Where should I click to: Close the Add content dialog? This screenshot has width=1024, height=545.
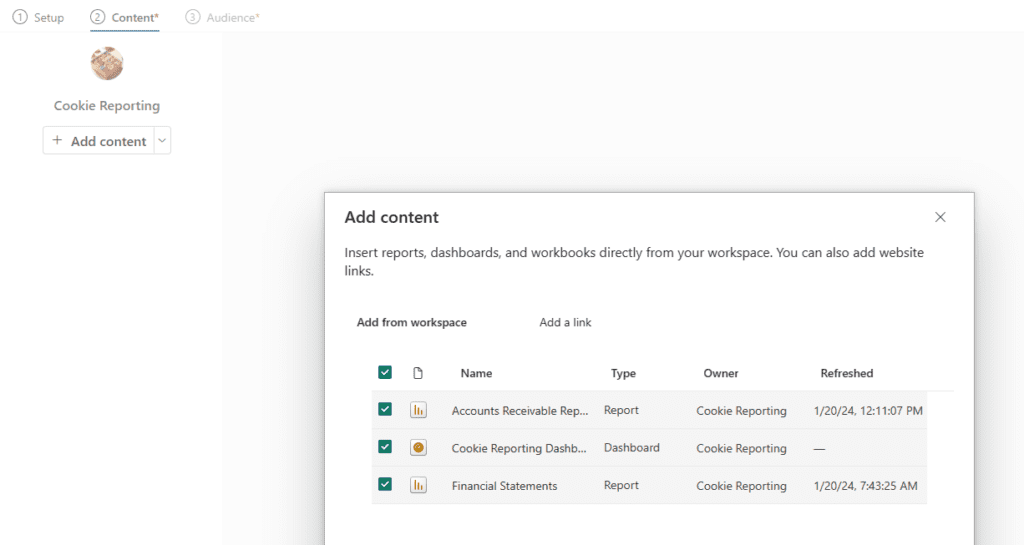click(x=940, y=217)
